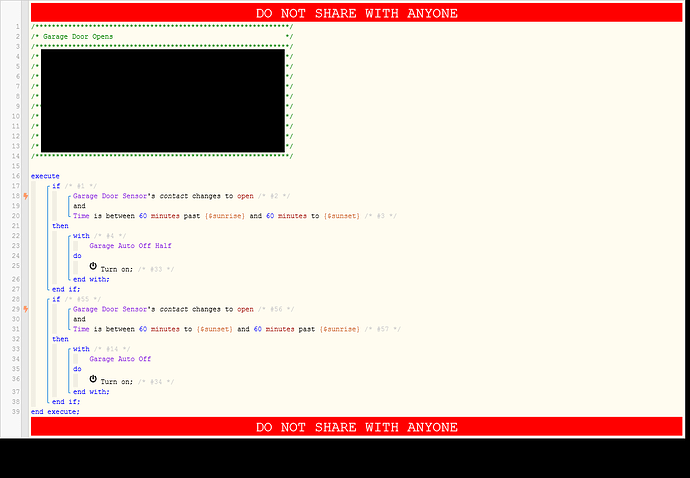Click the {$sunrise} variable on line 20
Screen dimensions: 690x478
click(x=224, y=216)
